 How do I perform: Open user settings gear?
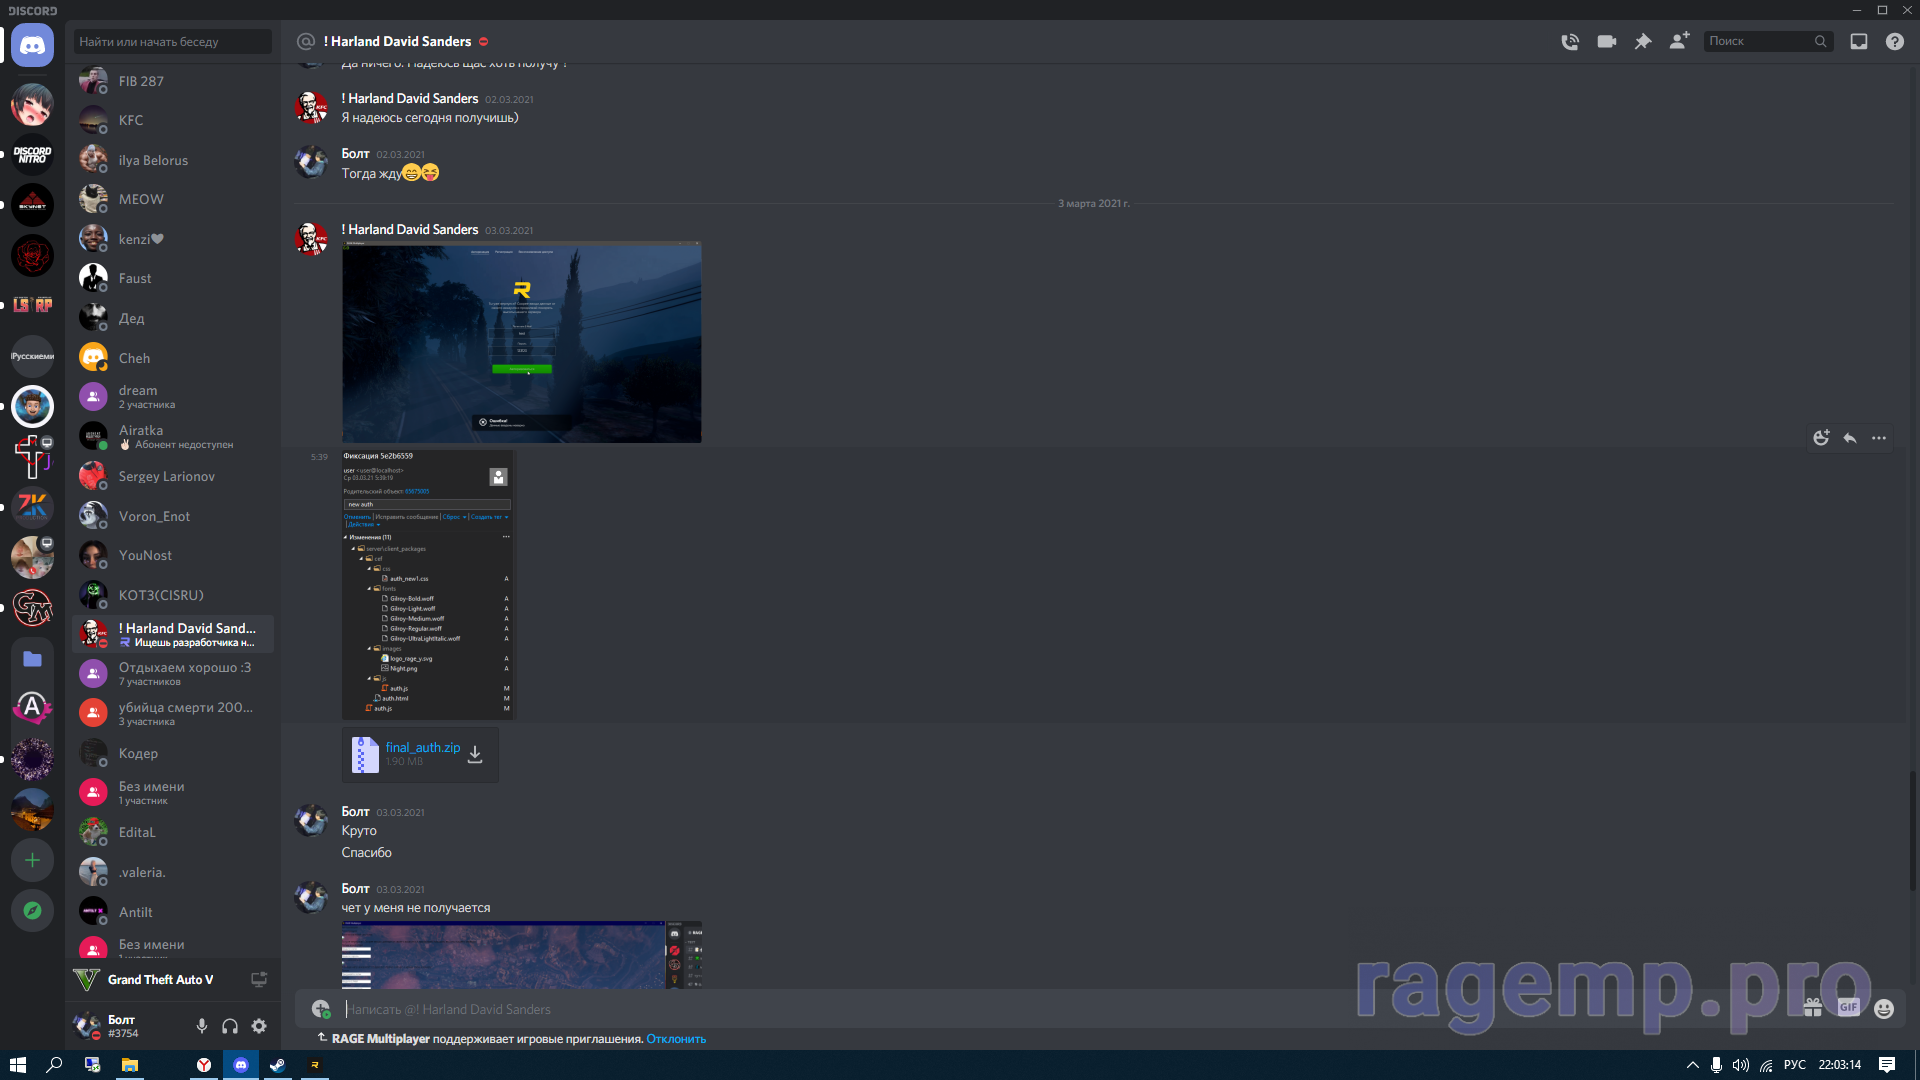pos(259,1026)
